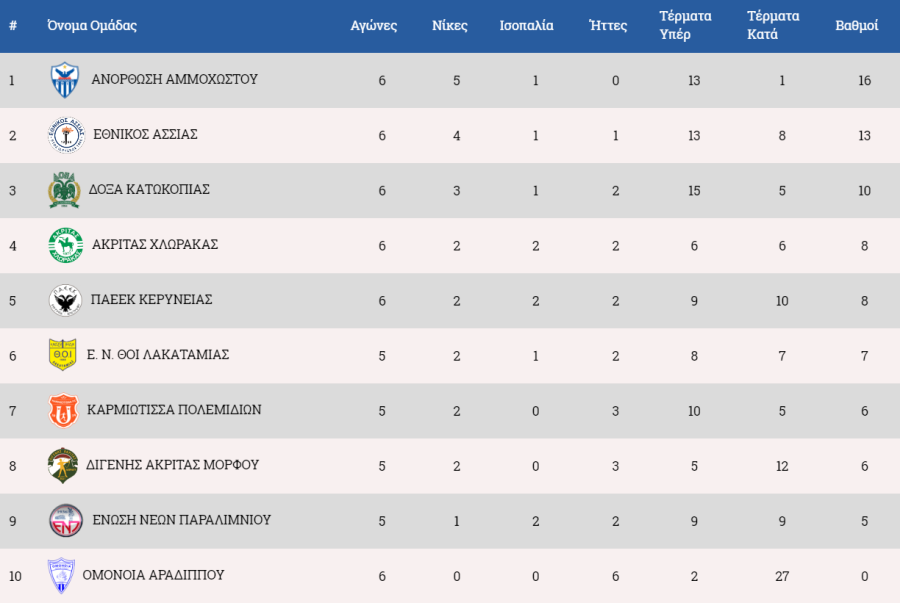Select points value 7 for Ε. Ν. ΘΟΙ ΛΑΚΑΤΑΜΙΑΣ
Viewport: 900px width, 603px height.
pos(864,356)
